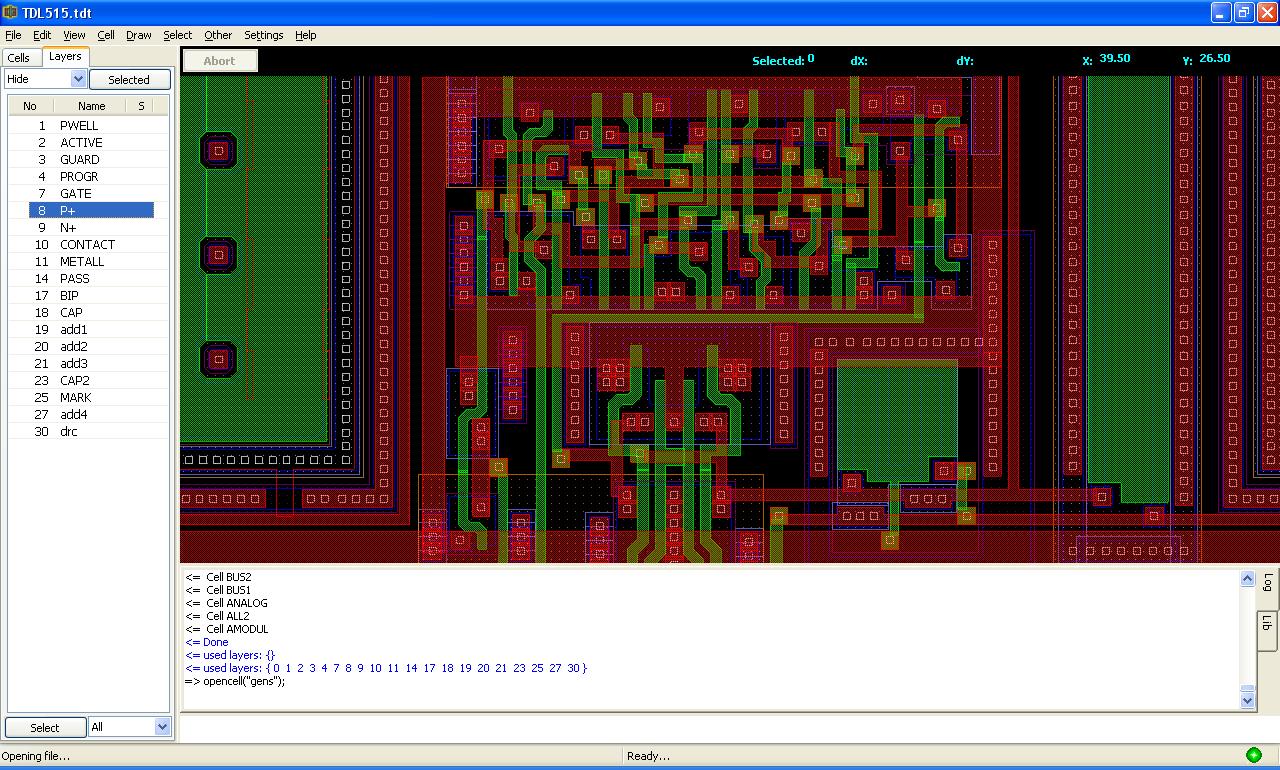Click the Select button at panel bottom
The image size is (1280, 770).
pos(45,728)
